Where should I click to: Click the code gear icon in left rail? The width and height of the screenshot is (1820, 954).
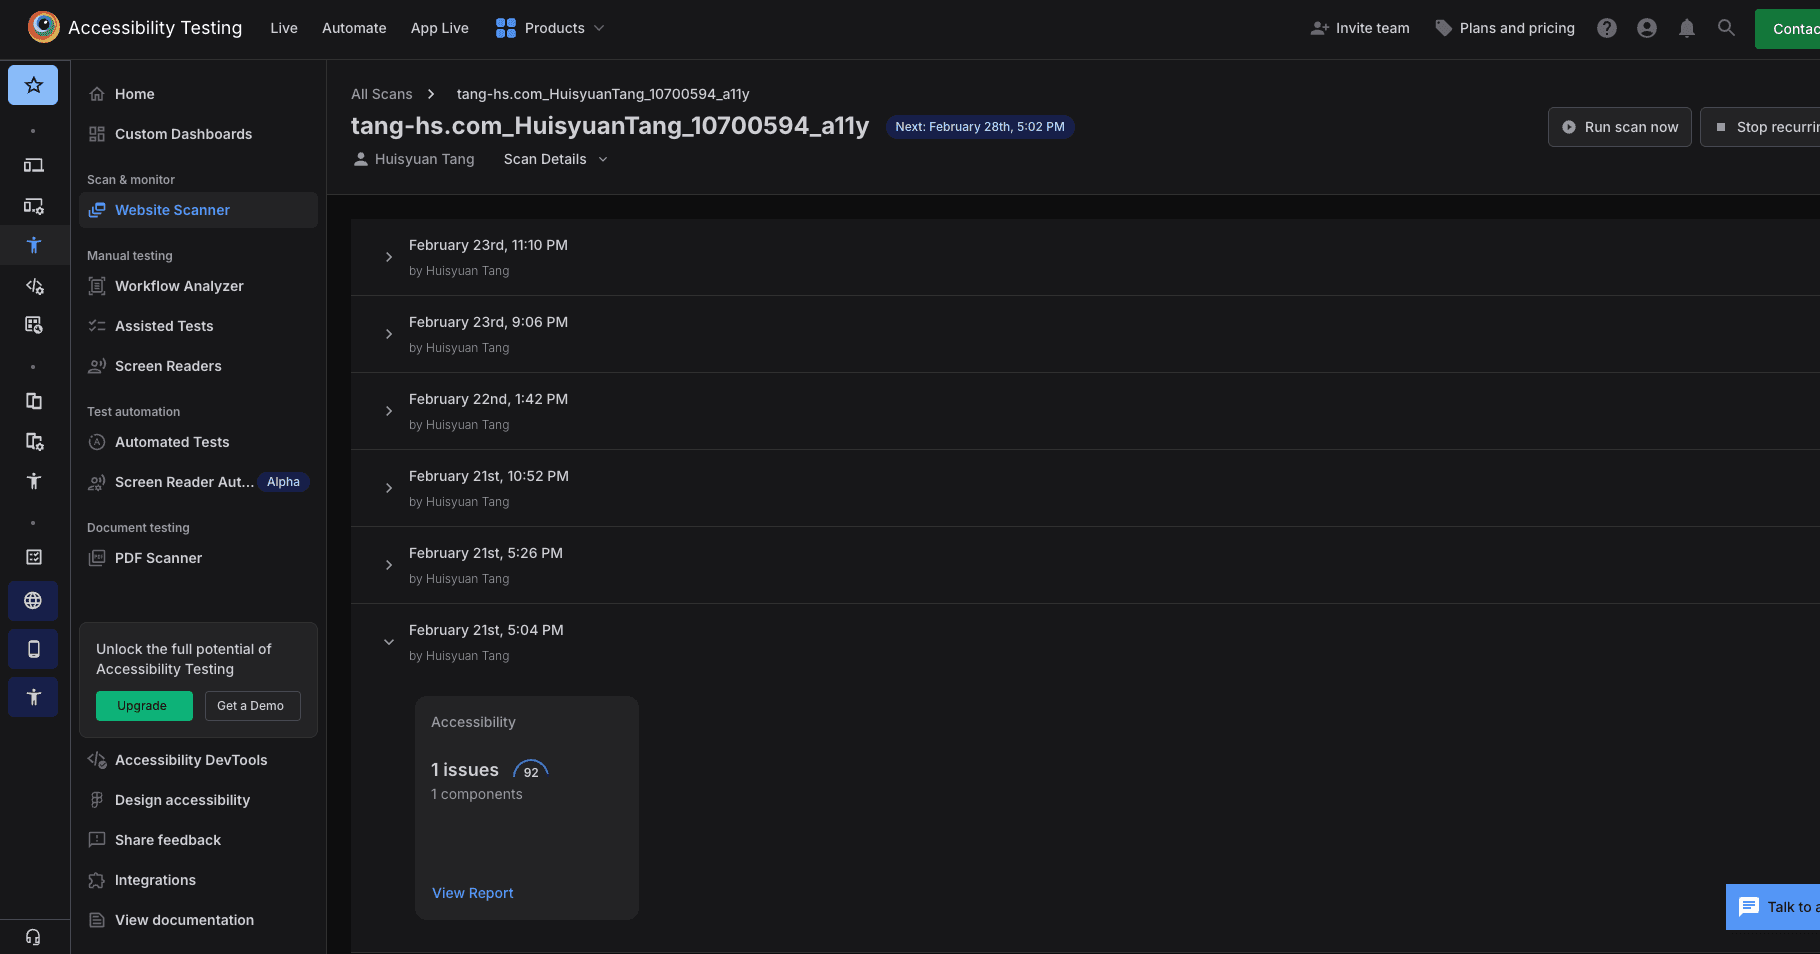pos(33,287)
